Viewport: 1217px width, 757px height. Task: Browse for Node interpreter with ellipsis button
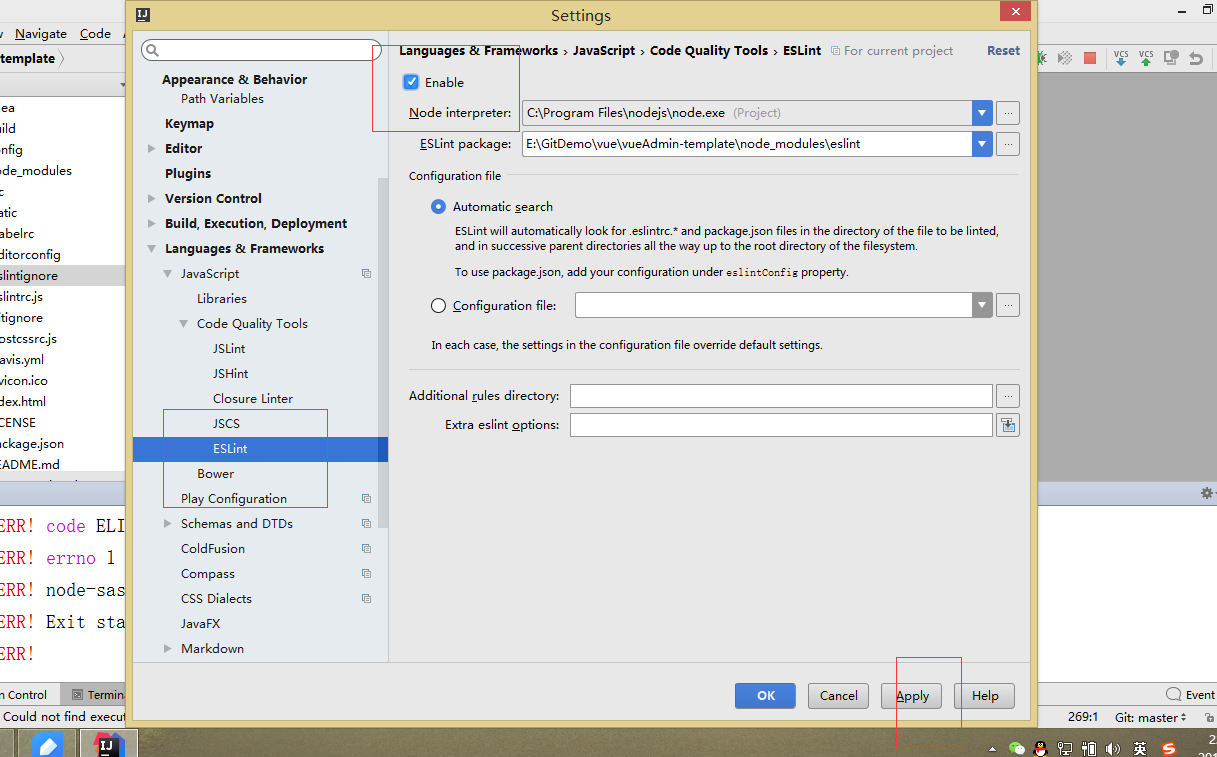[x=1008, y=113]
